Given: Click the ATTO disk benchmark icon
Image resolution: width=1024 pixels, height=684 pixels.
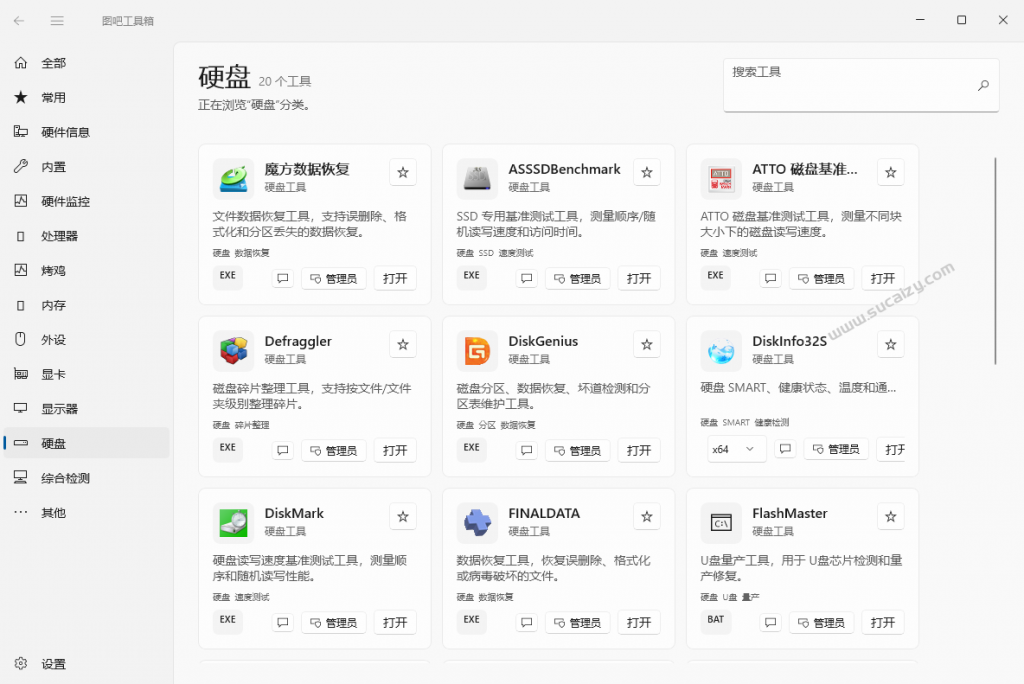Looking at the screenshot, I should pos(721,178).
